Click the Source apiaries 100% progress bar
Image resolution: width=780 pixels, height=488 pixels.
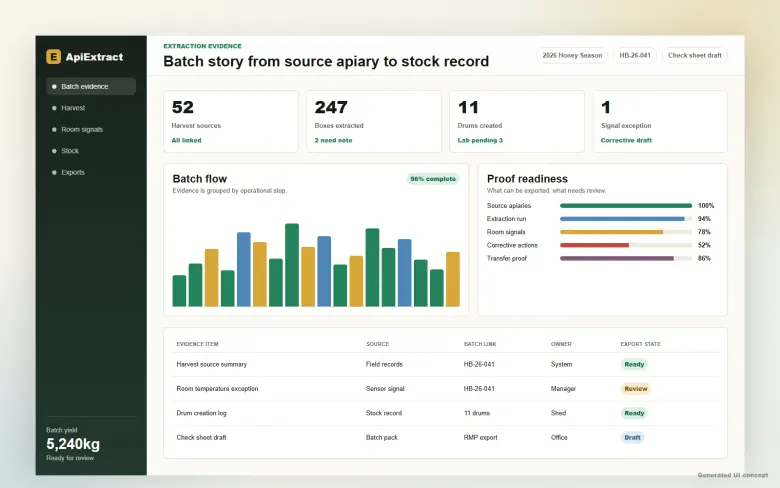[626, 205]
